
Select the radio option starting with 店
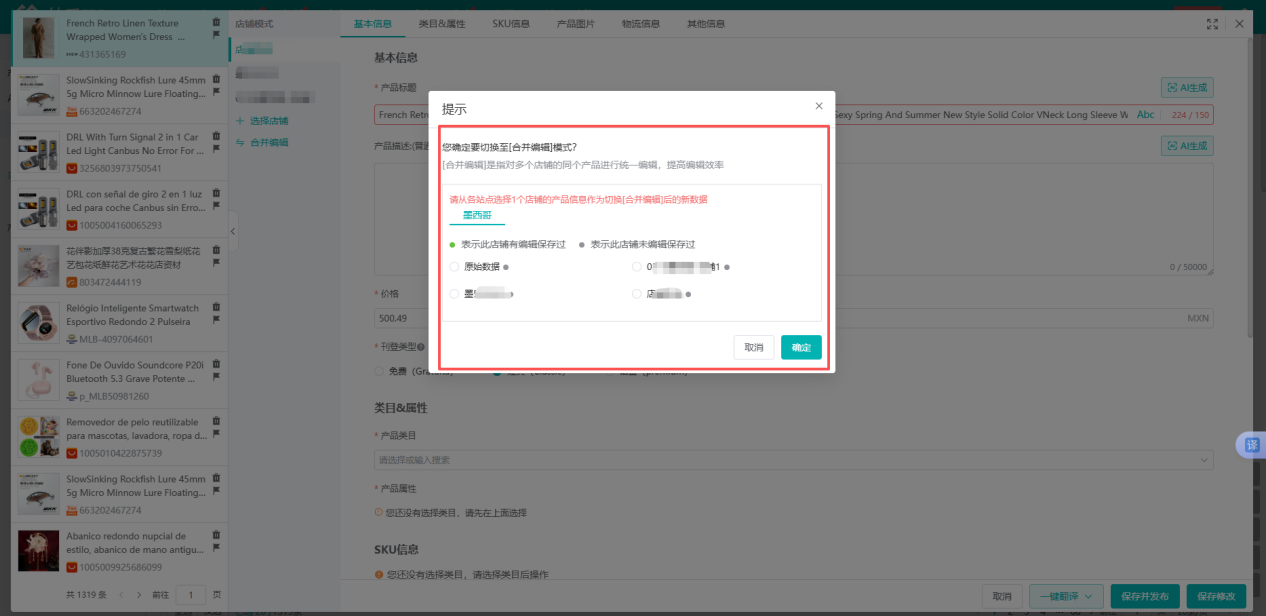click(x=637, y=294)
